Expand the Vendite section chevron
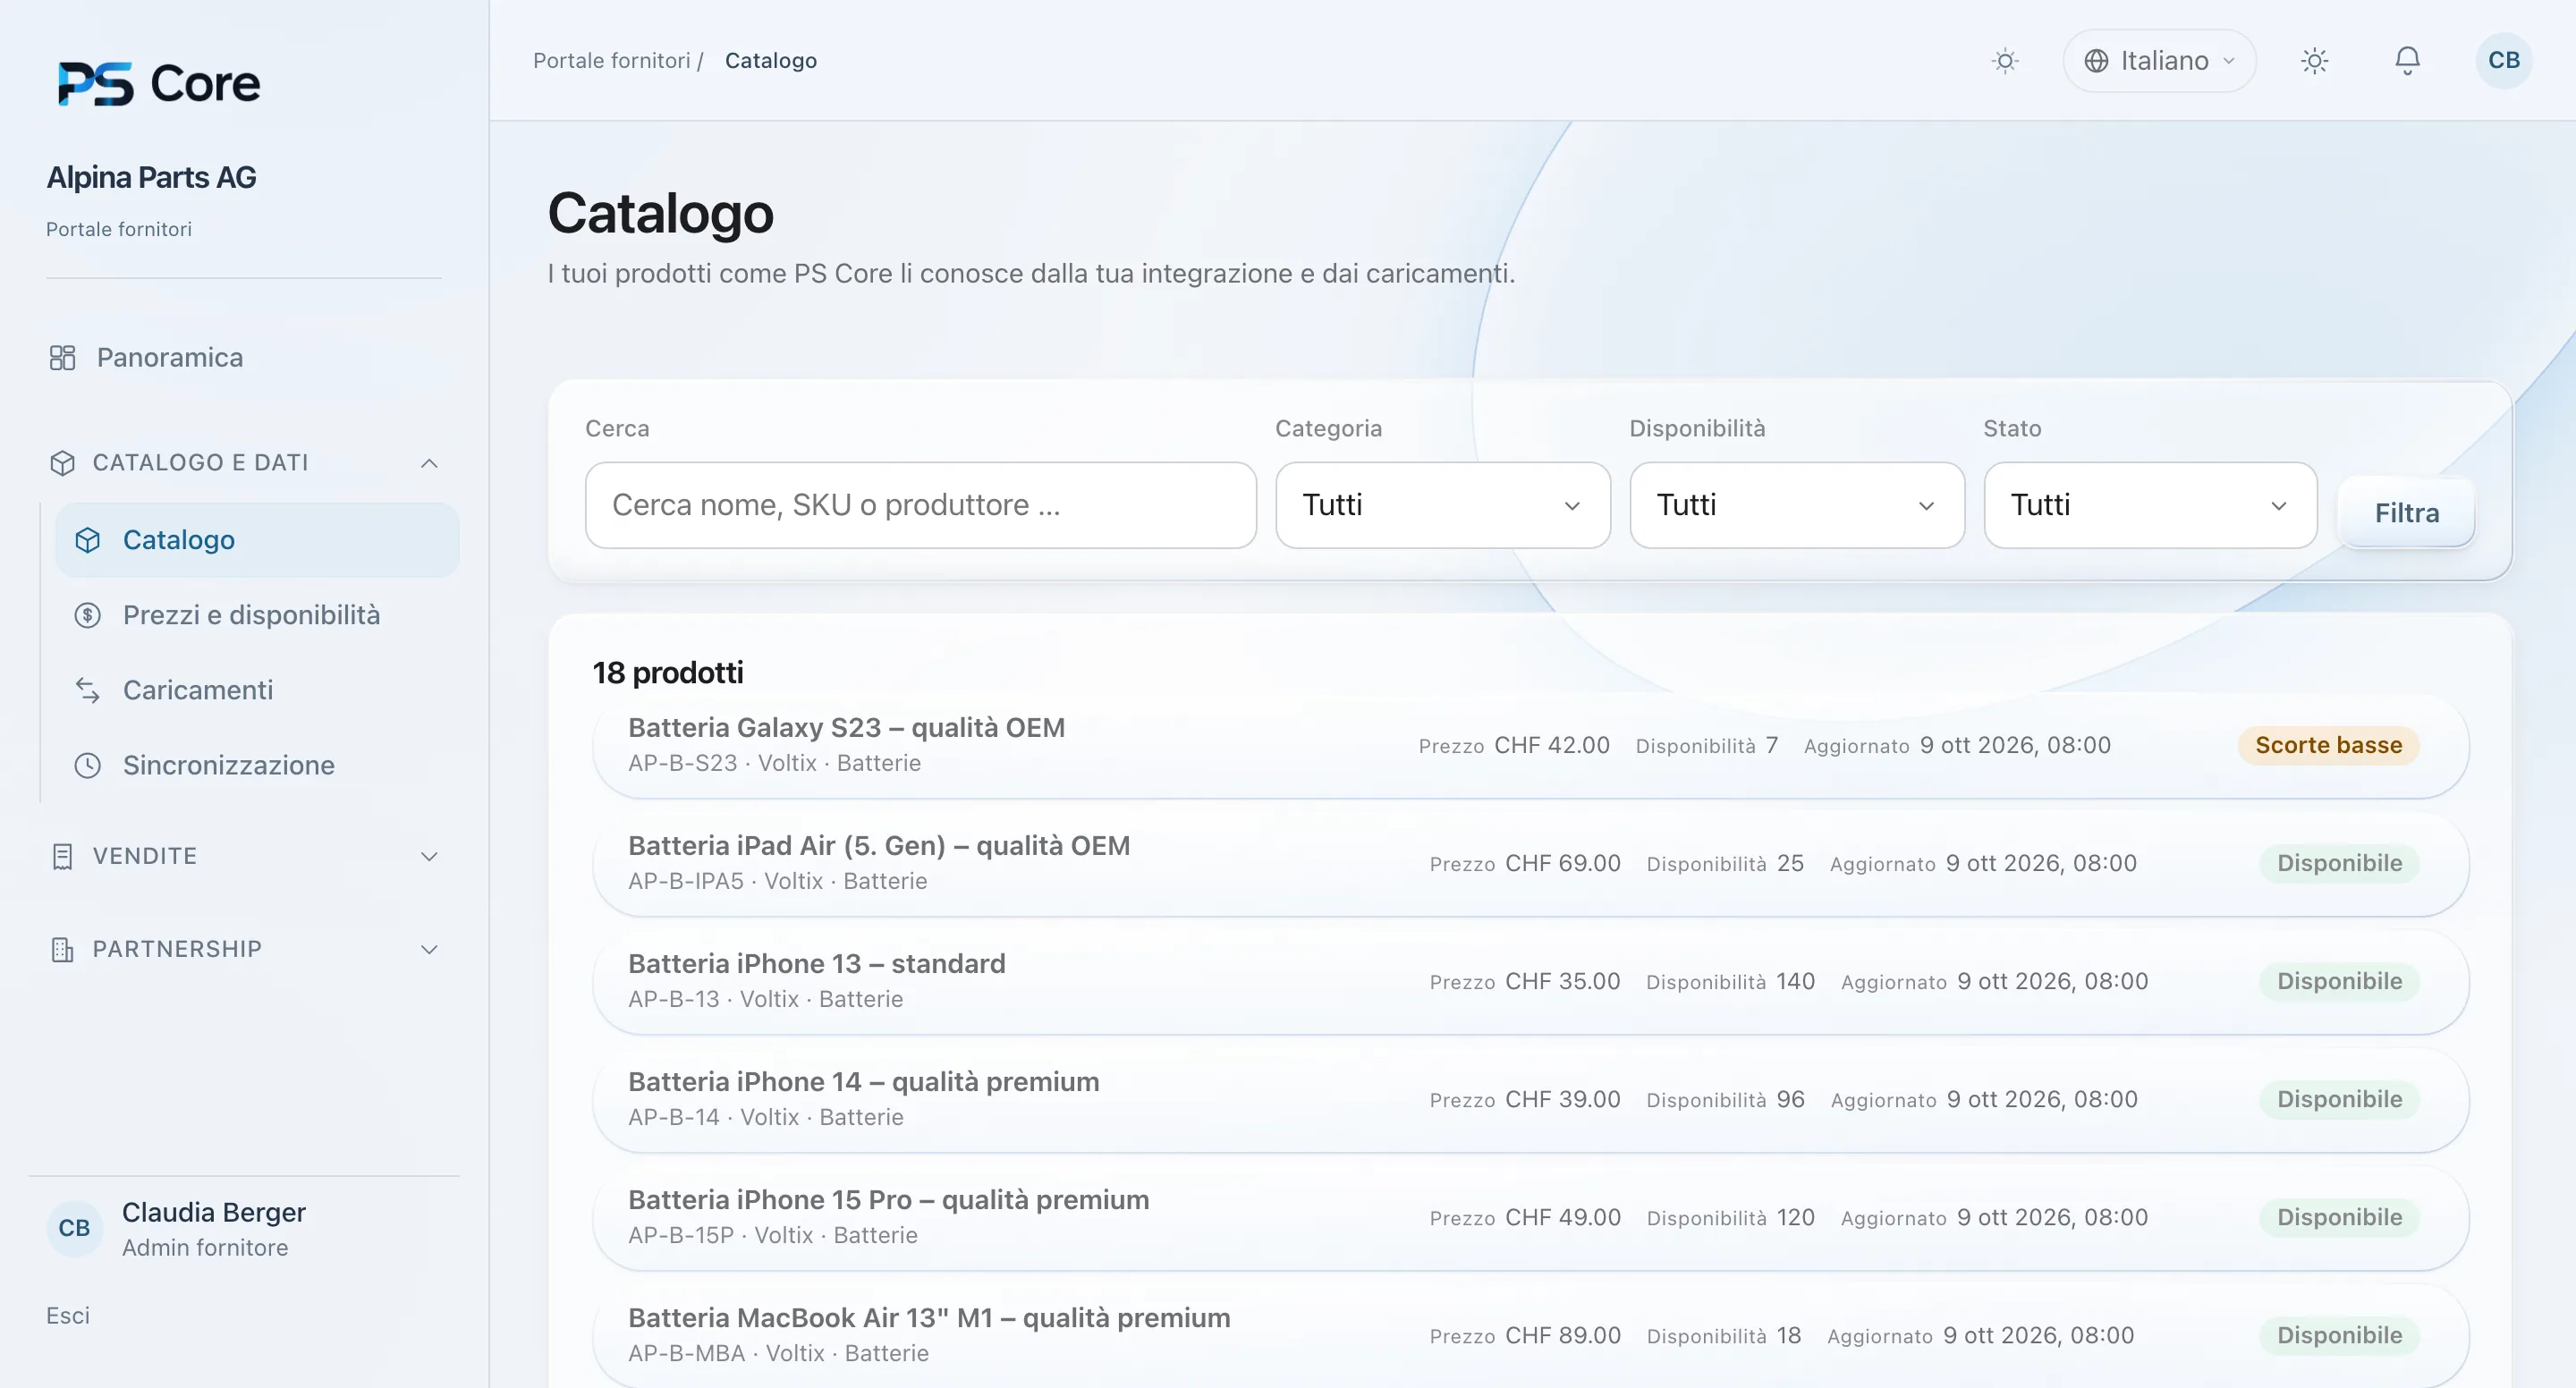Screen dimensions: 2576x1388 [x=429, y=856]
